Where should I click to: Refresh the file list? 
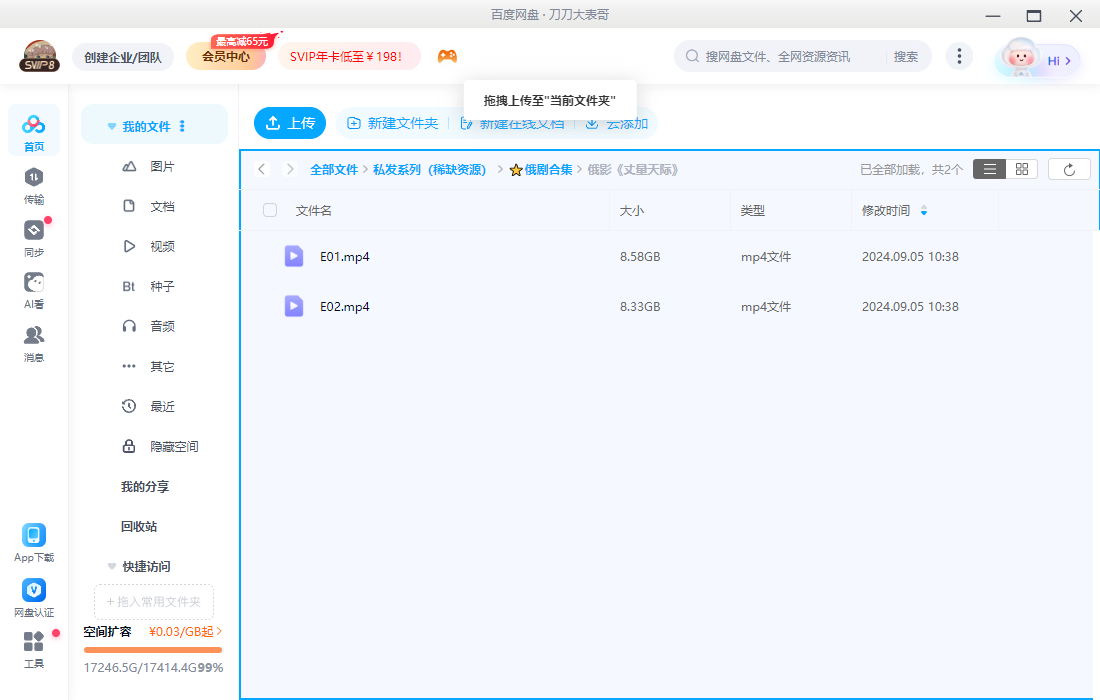1069,169
